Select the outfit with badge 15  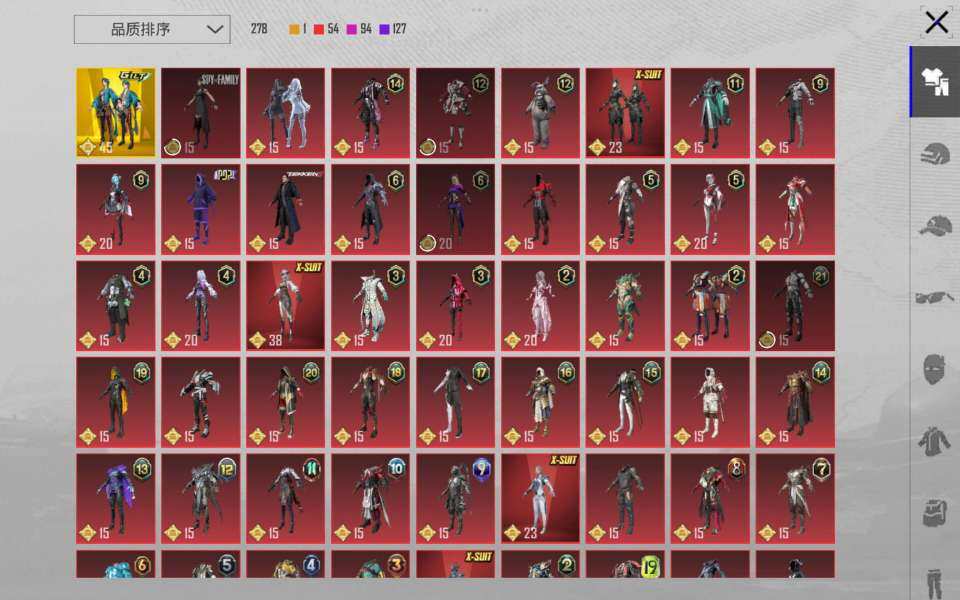click(625, 402)
